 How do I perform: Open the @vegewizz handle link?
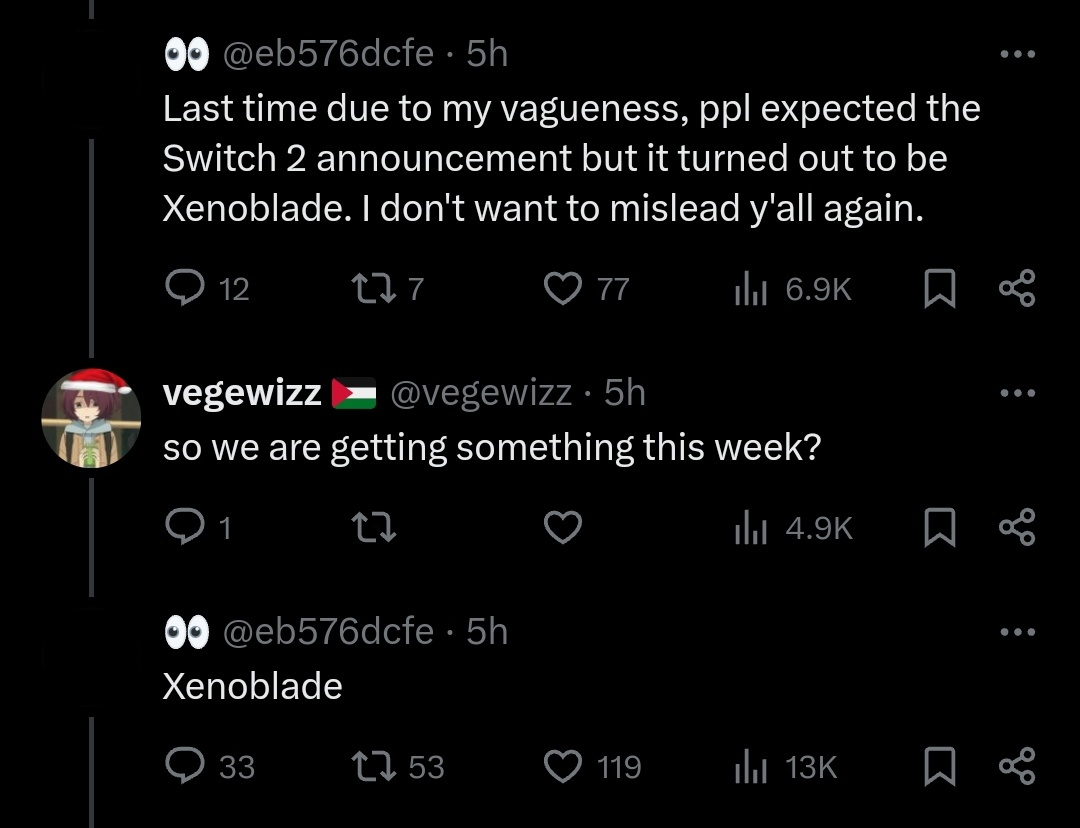pyautogui.click(x=481, y=393)
